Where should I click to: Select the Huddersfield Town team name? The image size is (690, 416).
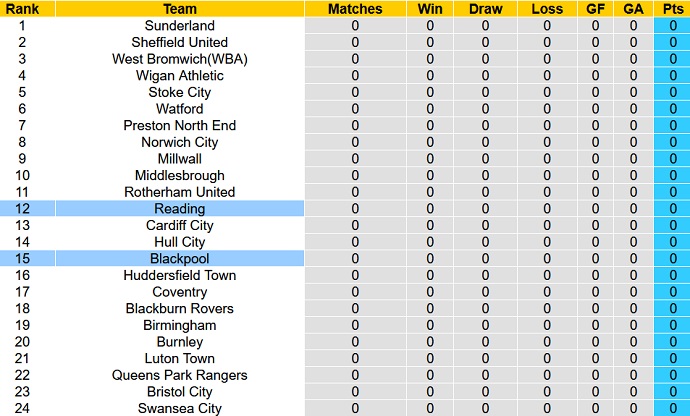point(180,275)
